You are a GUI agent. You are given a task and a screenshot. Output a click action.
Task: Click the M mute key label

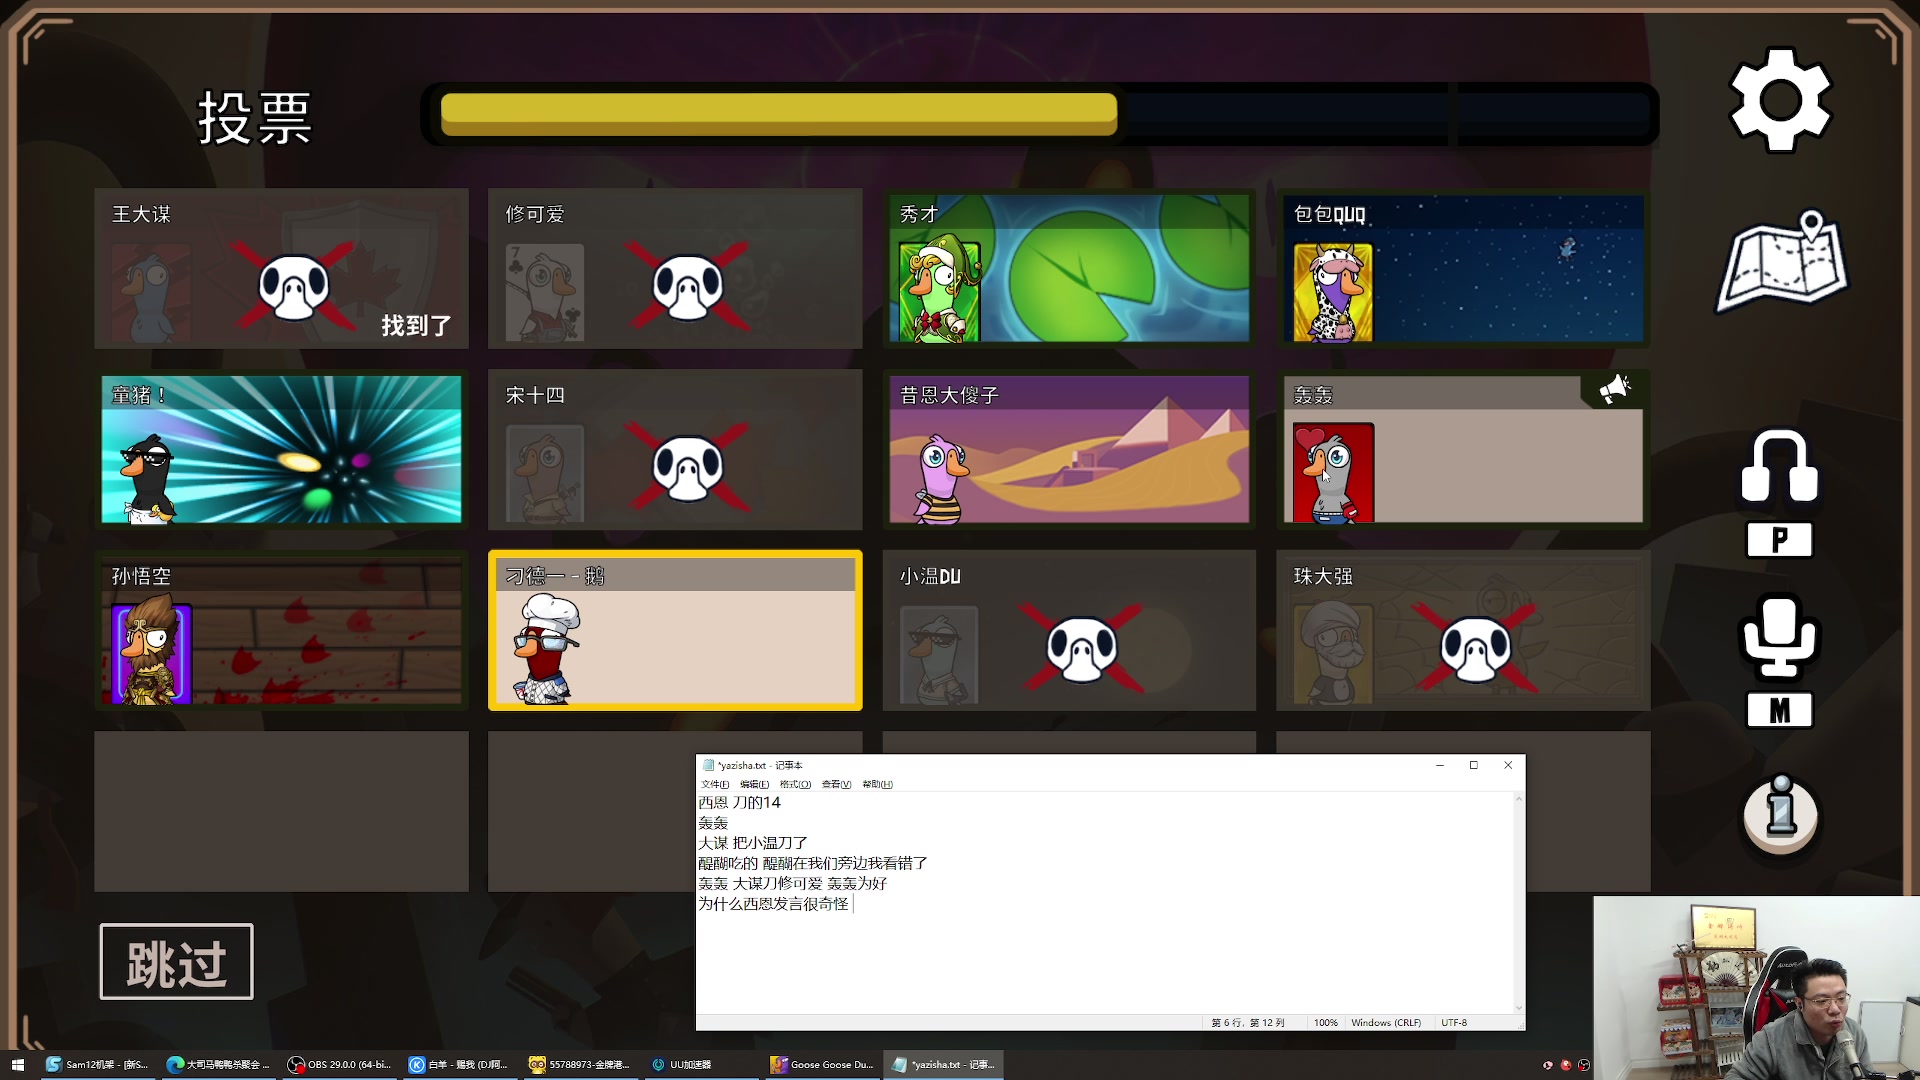pos(1779,710)
